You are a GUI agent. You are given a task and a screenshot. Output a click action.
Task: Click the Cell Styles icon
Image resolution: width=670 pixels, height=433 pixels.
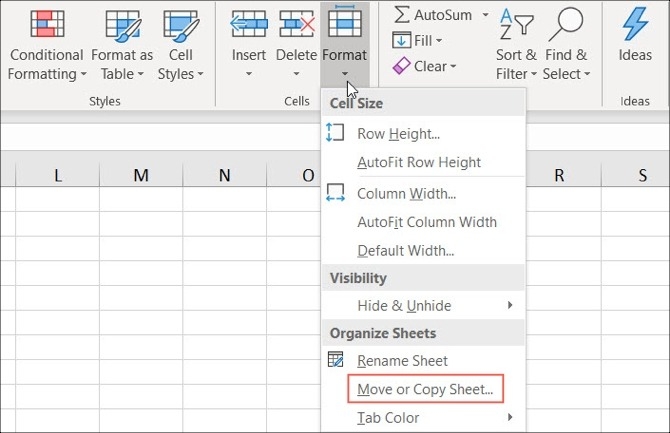pyautogui.click(x=181, y=24)
